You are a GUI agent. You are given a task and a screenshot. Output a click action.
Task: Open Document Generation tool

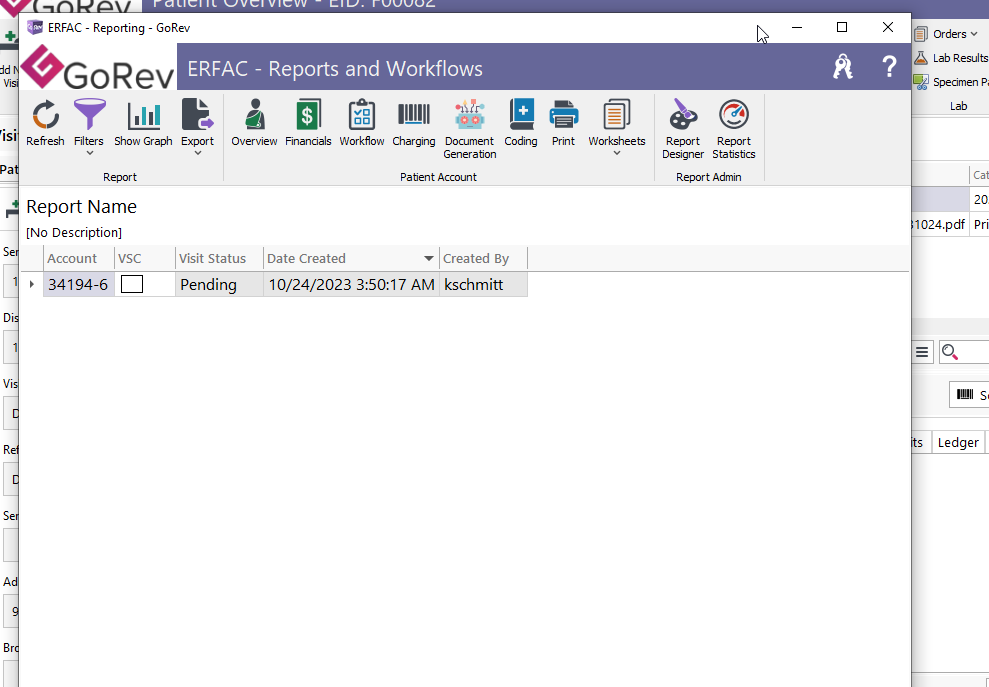coord(470,129)
